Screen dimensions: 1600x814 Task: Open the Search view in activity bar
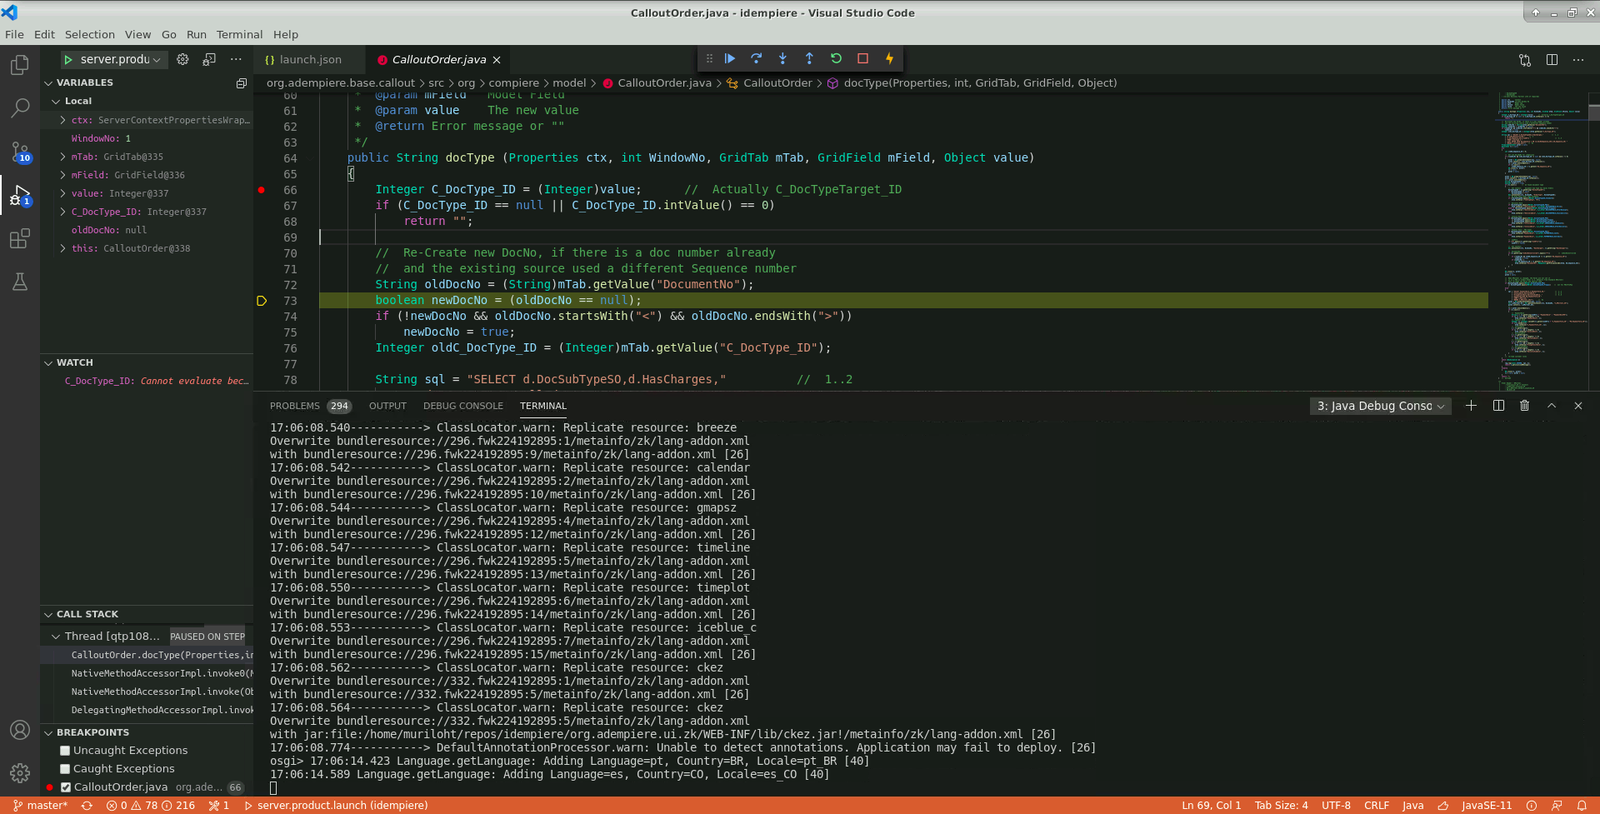tap(19, 108)
